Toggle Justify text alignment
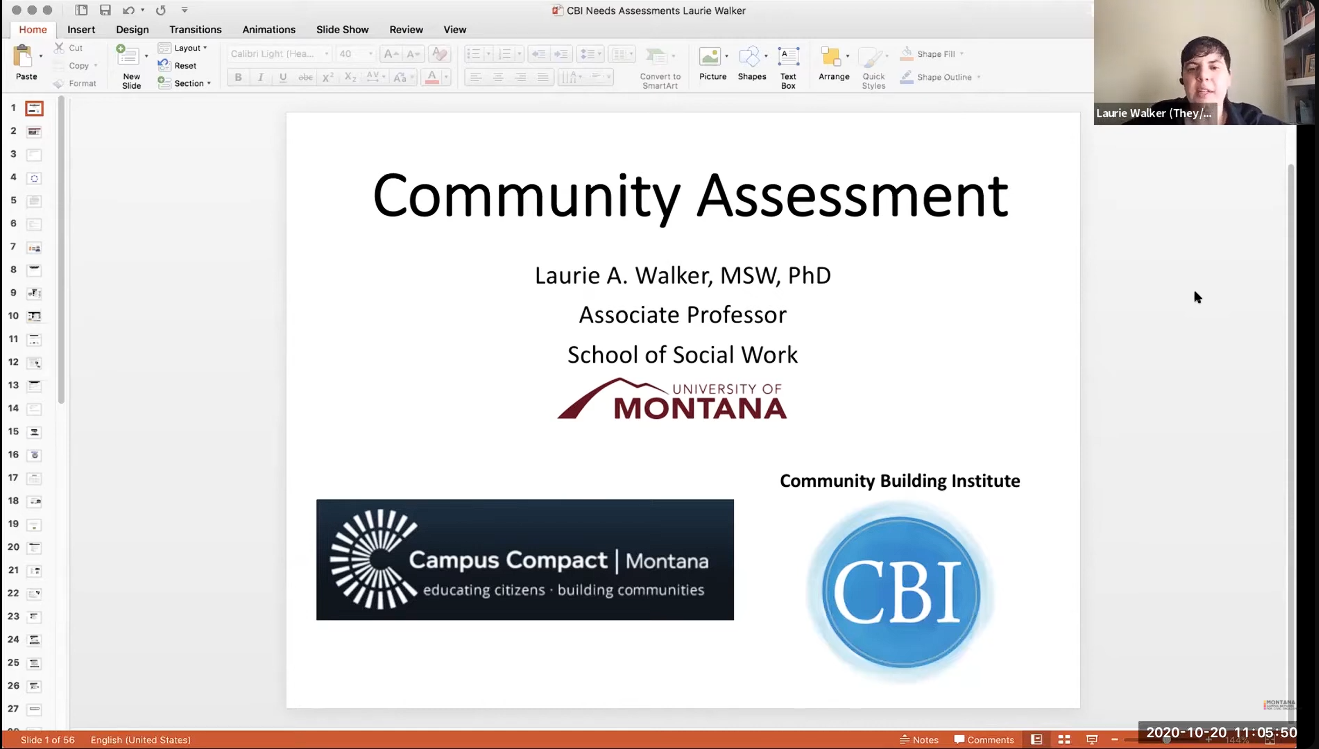 (543, 77)
